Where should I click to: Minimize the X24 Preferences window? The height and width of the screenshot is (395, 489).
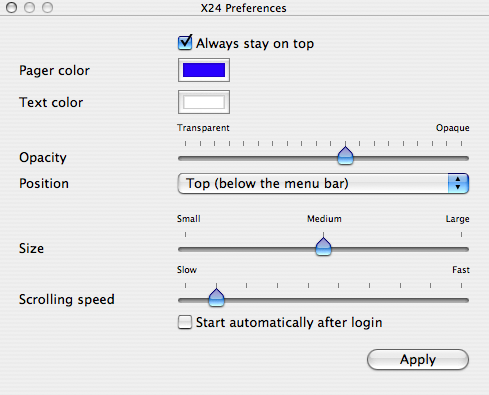pyautogui.click(x=30, y=7)
